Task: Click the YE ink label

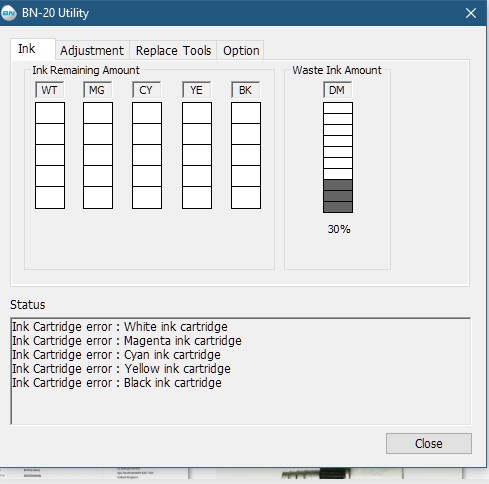Action: click(x=196, y=90)
